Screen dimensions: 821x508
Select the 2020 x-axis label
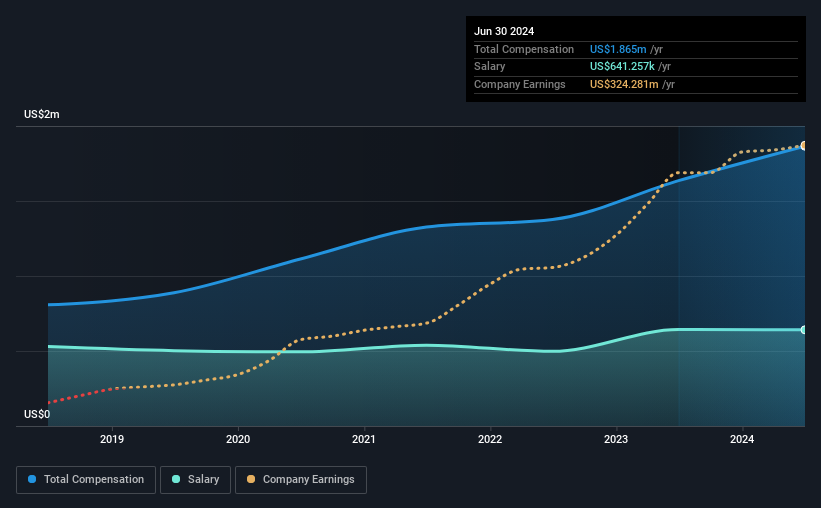(x=238, y=439)
